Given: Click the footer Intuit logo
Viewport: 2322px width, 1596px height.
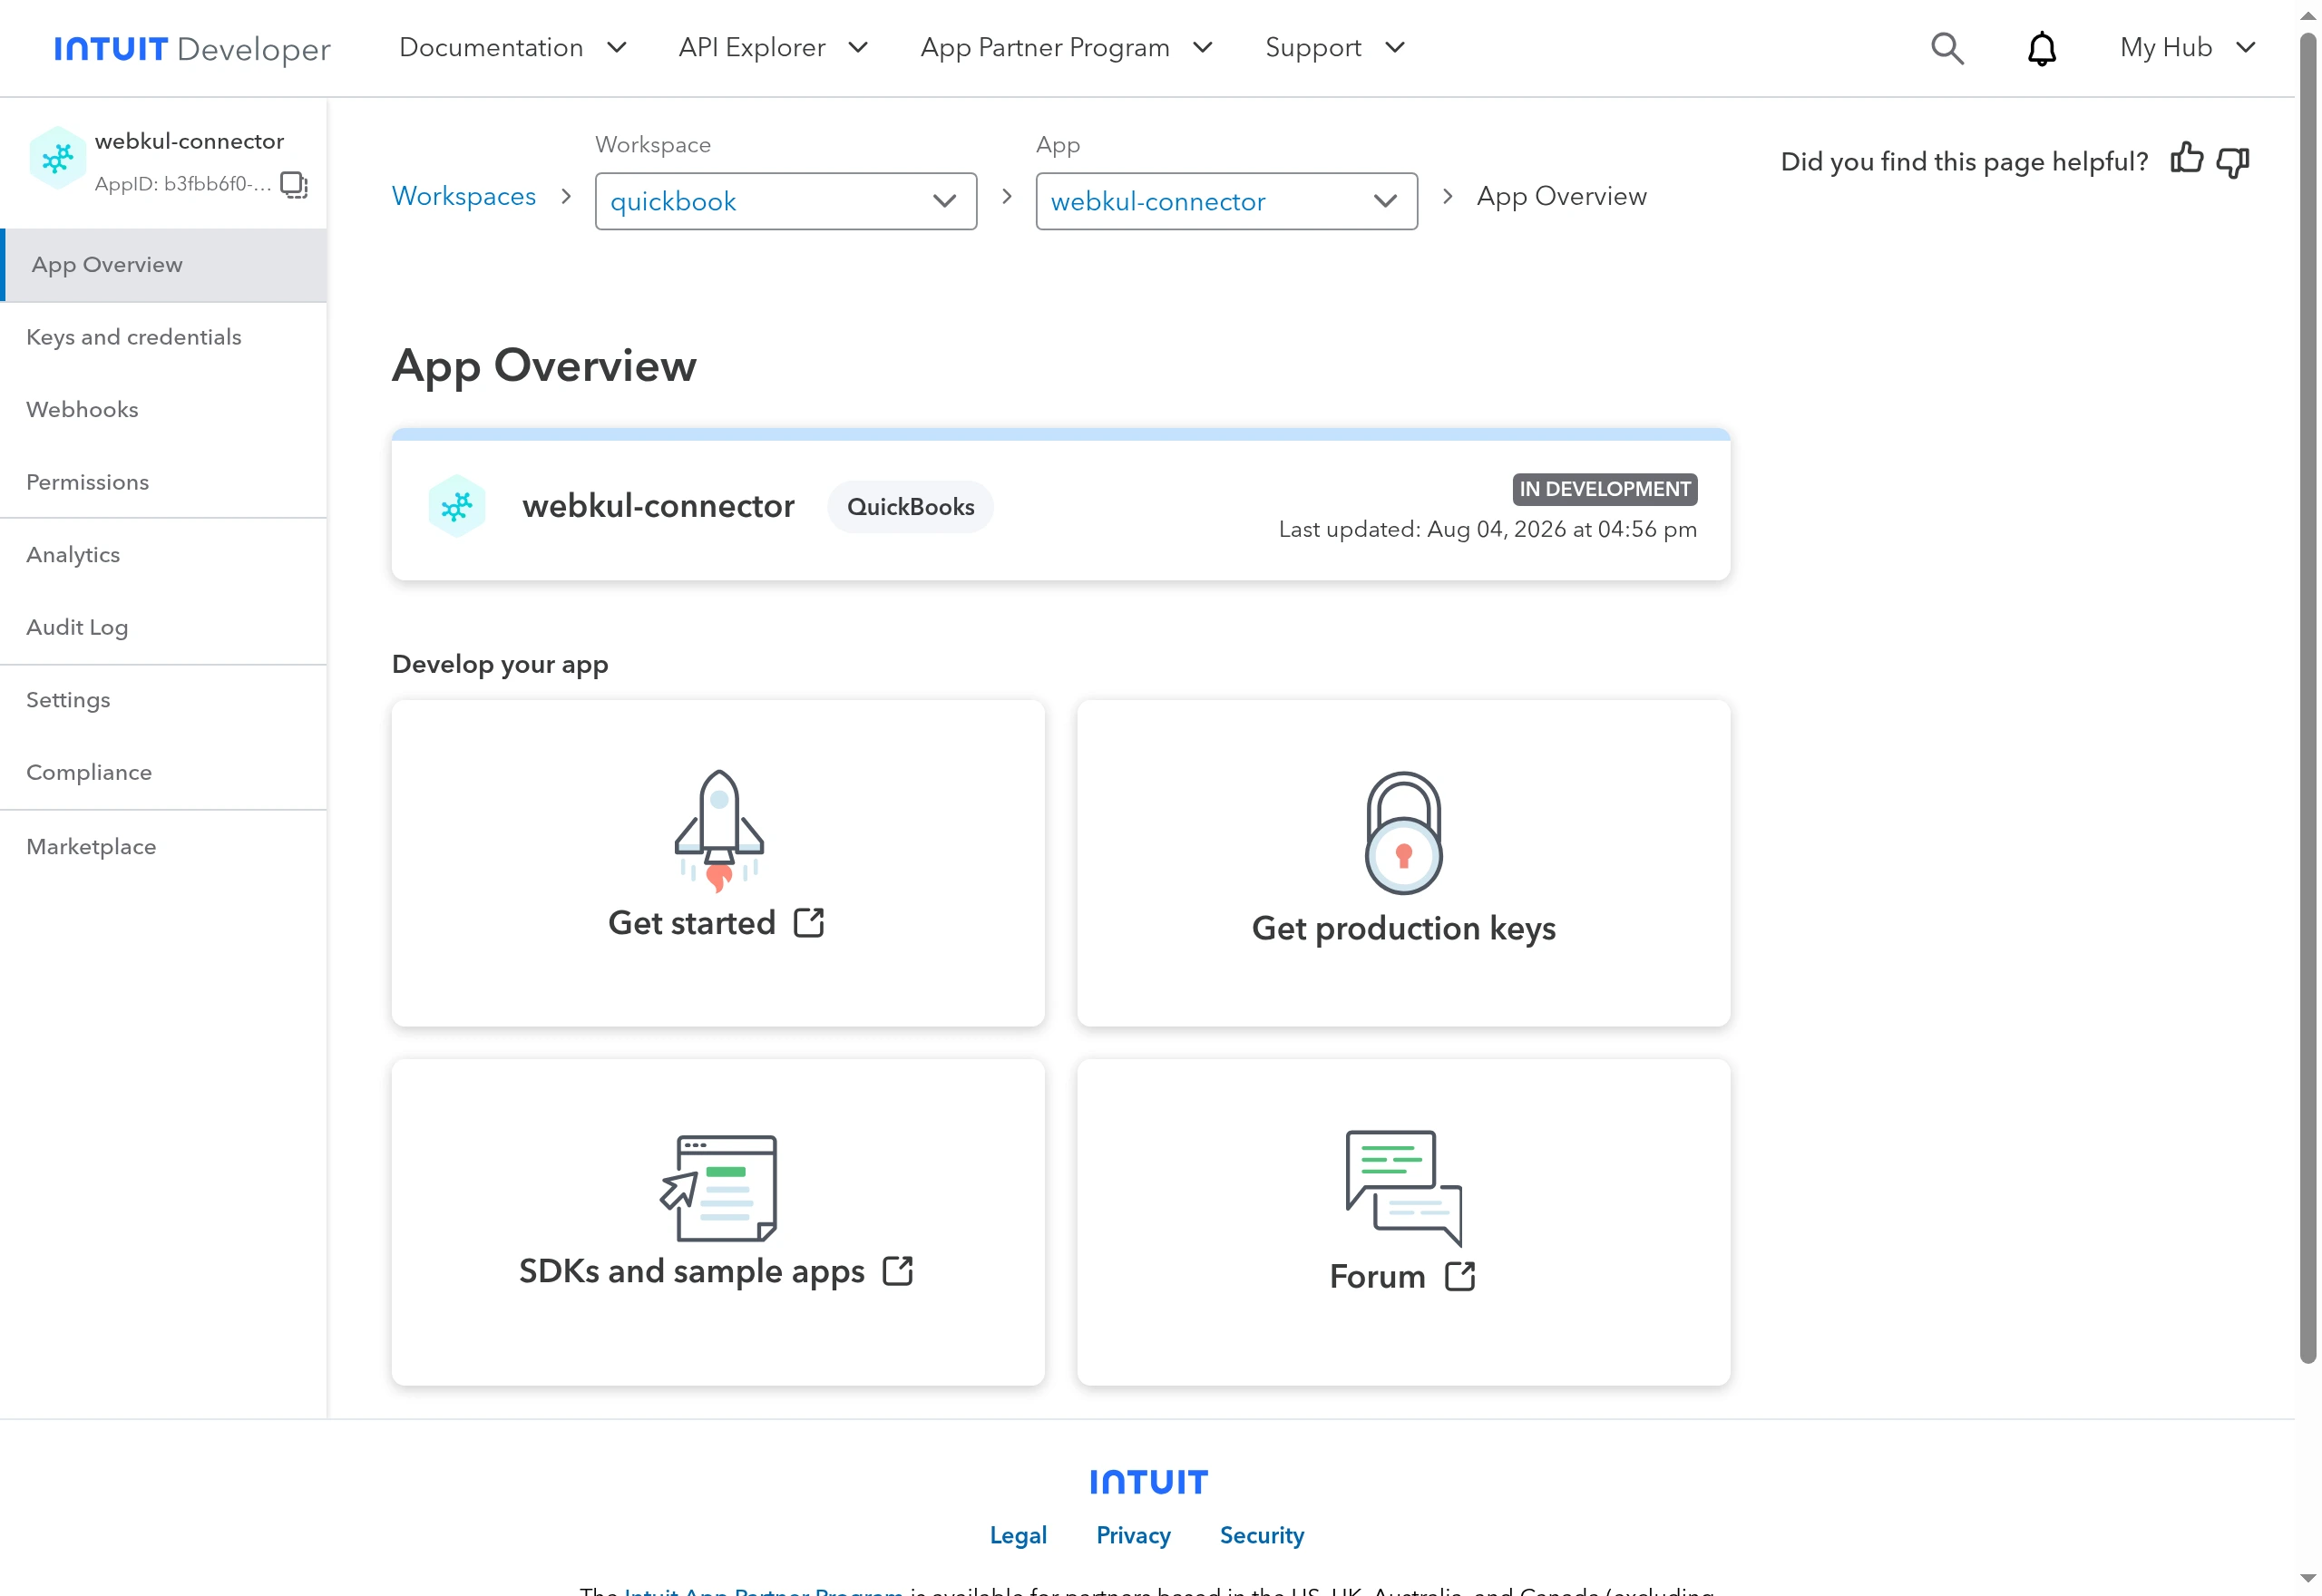Looking at the screenshot, I should click(1148, 1481).
